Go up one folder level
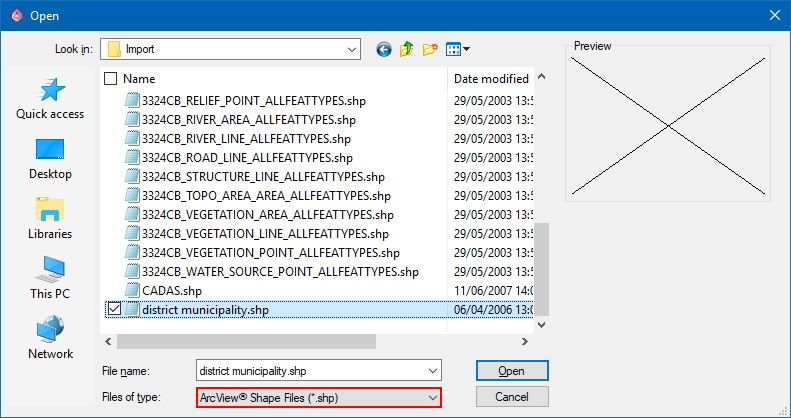 pos(407,48)
